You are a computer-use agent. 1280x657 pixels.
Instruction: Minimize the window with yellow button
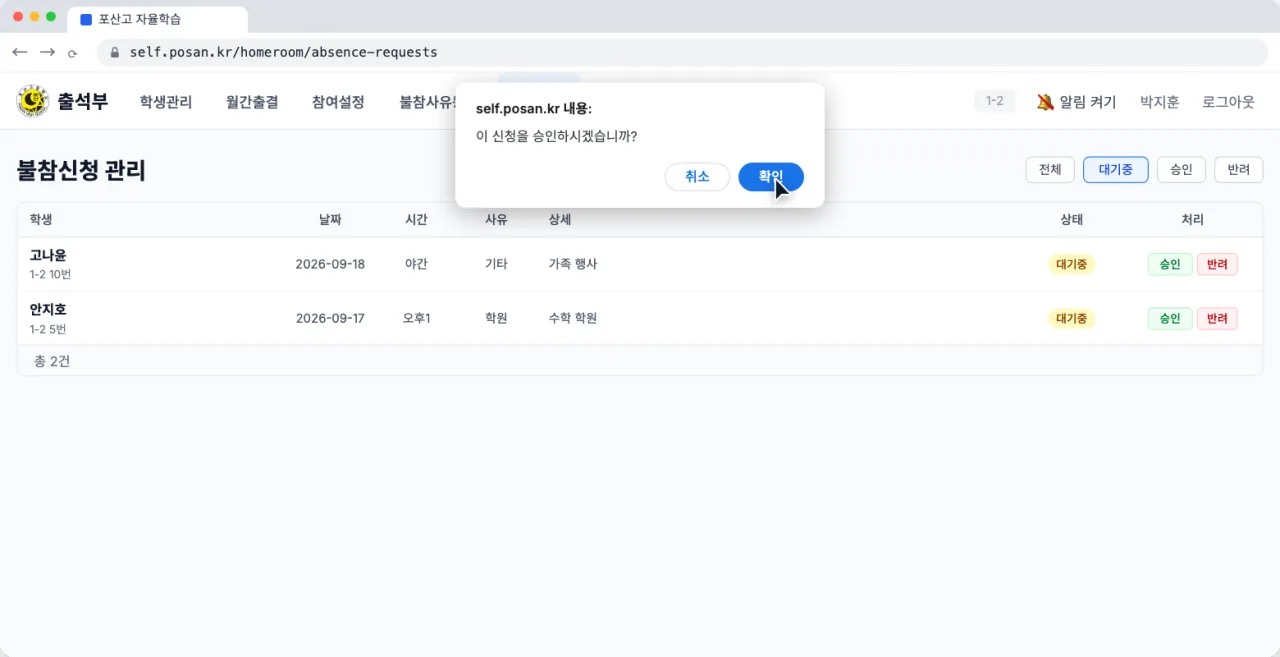[x=35, y=17]
